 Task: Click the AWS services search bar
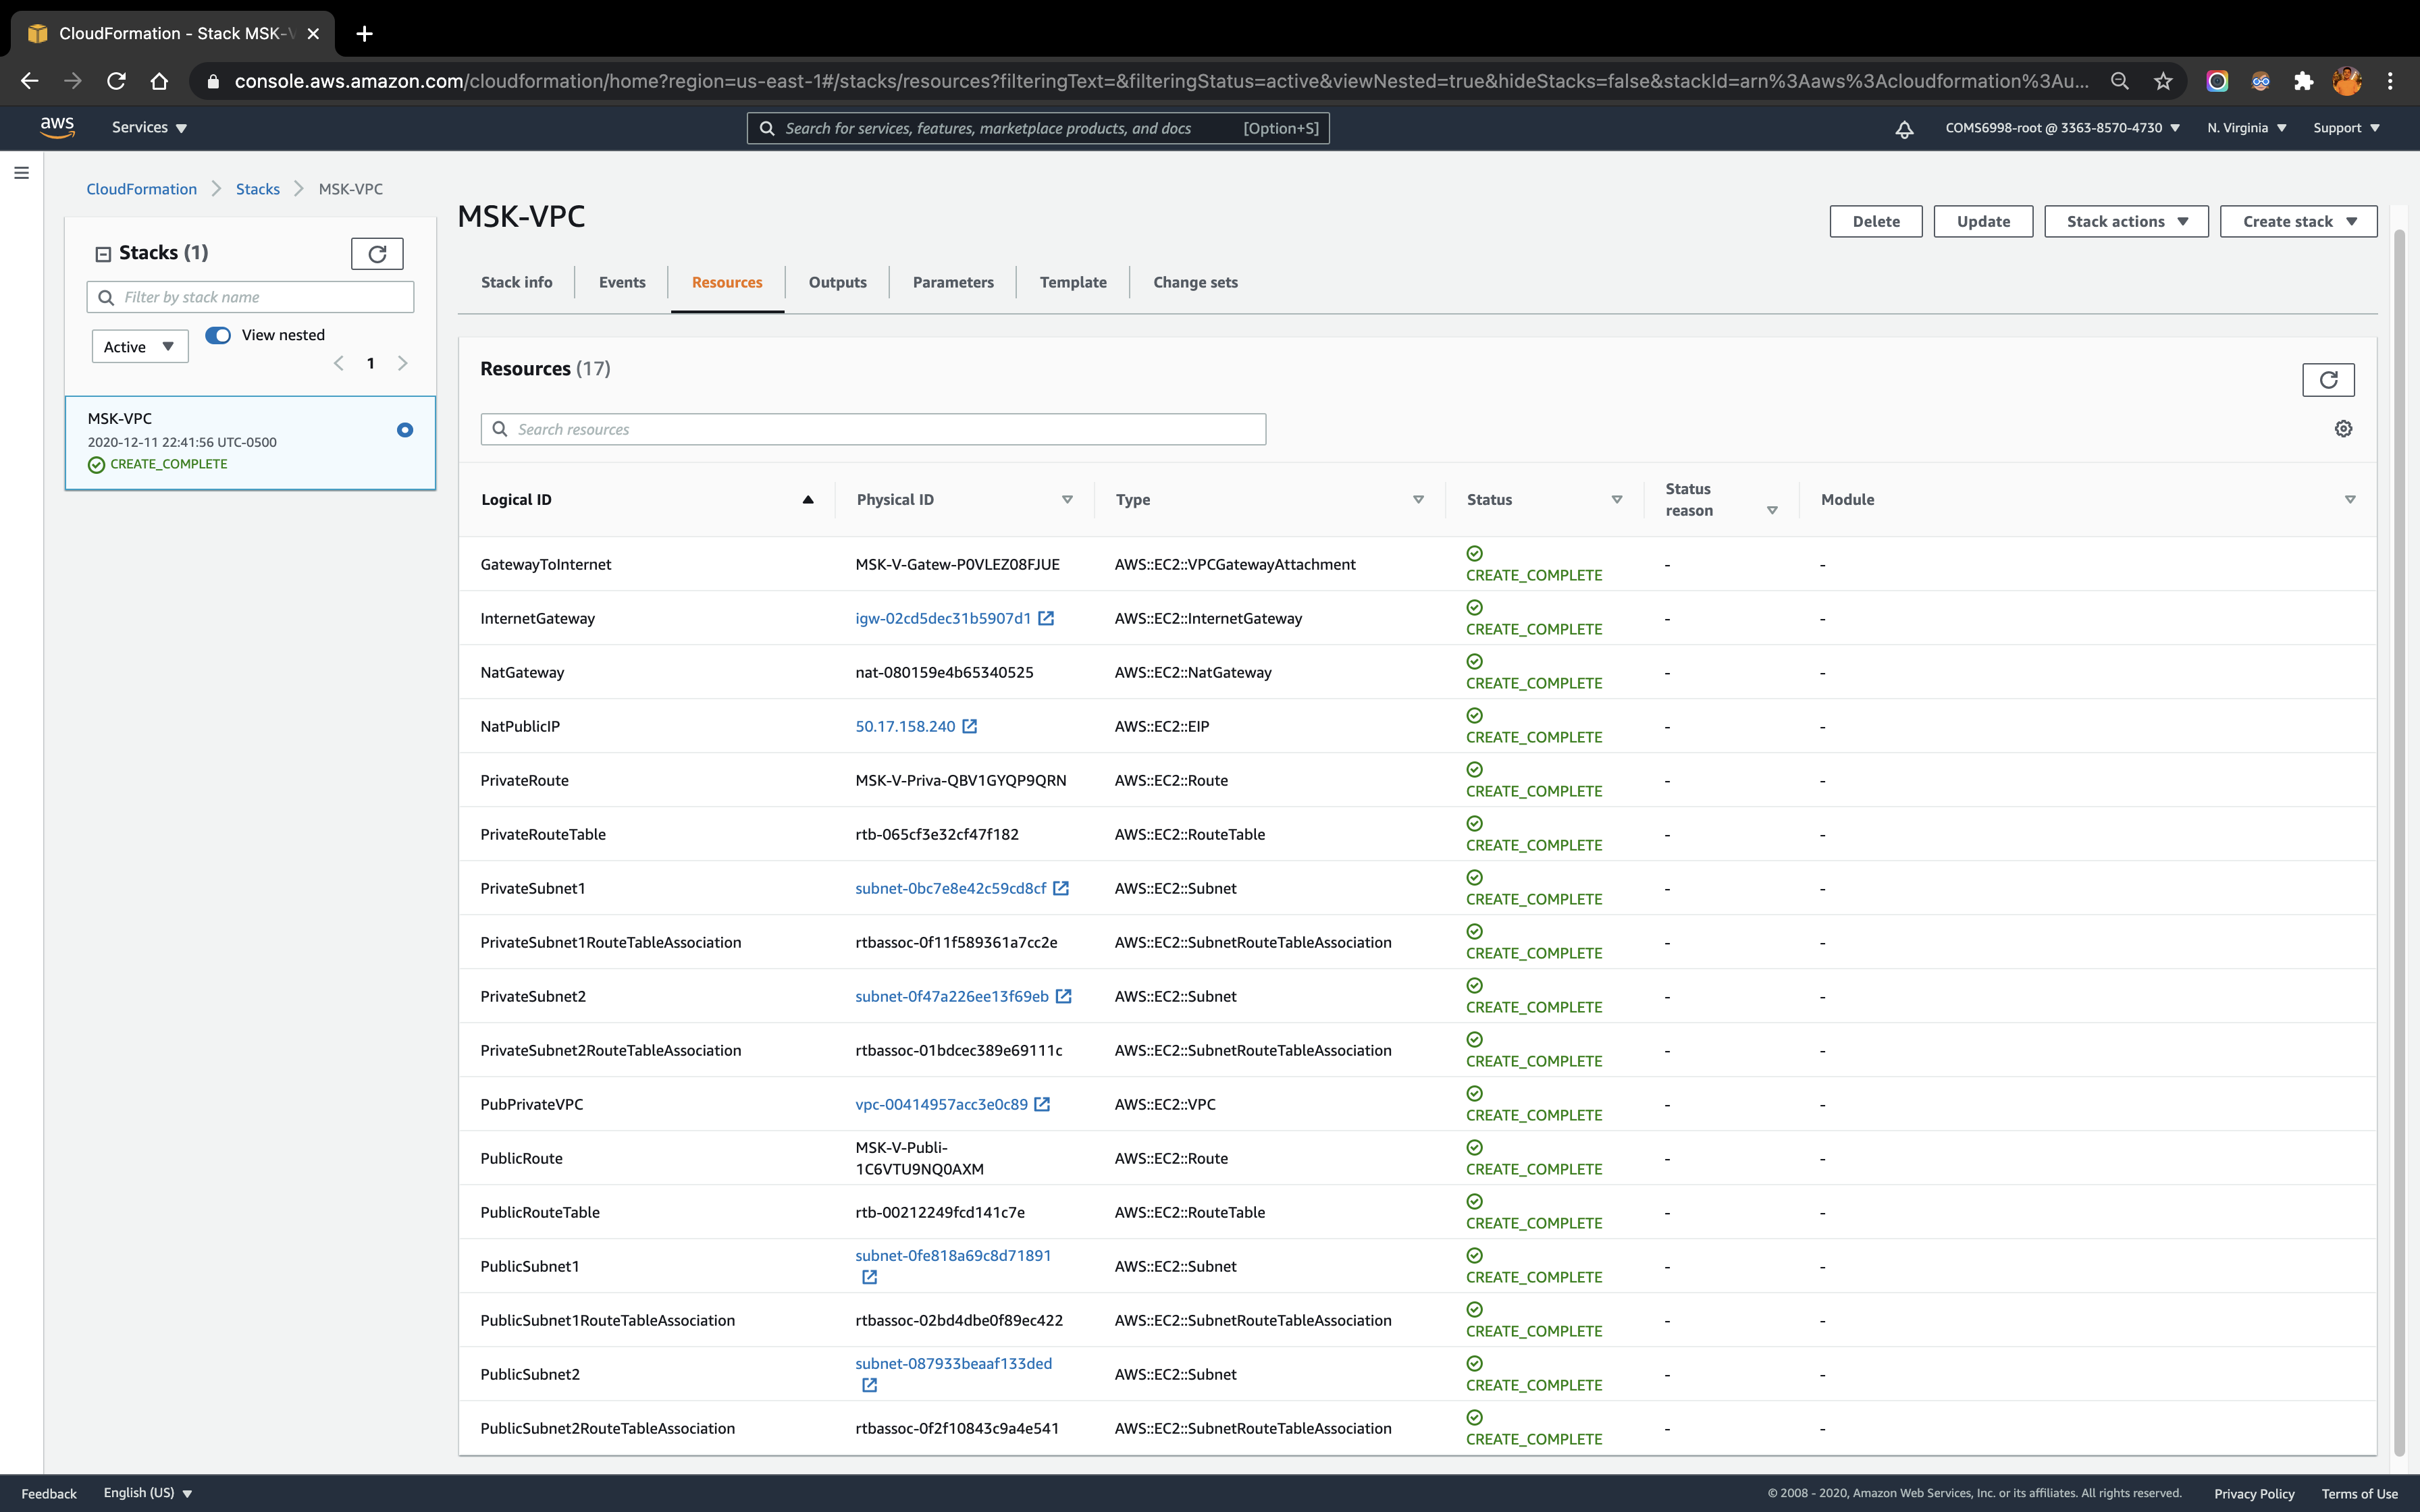[x=1038, y=128]
